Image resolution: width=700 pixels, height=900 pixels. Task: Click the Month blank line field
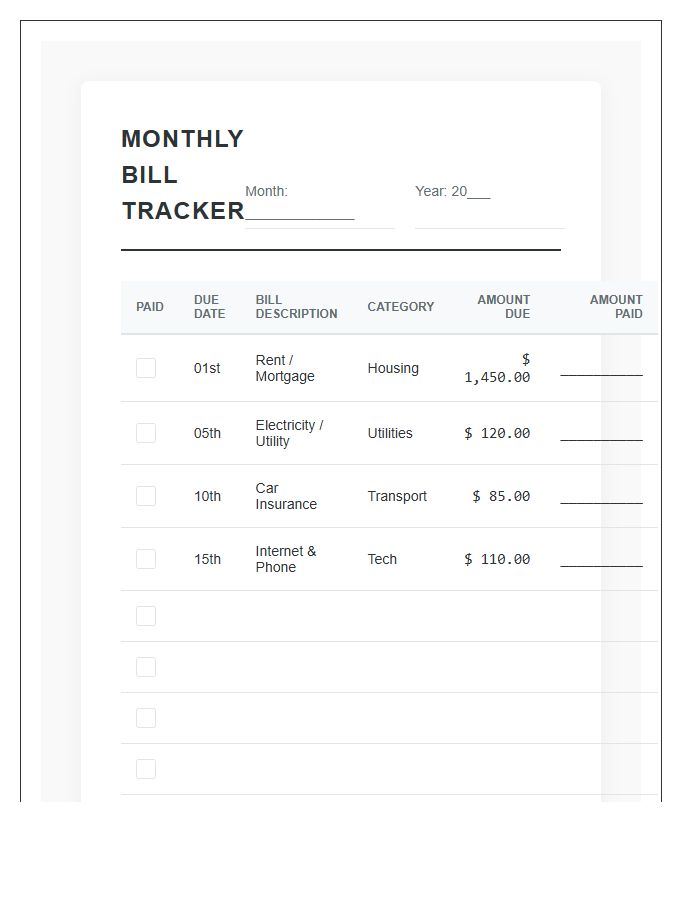click(x=320, y=206)
